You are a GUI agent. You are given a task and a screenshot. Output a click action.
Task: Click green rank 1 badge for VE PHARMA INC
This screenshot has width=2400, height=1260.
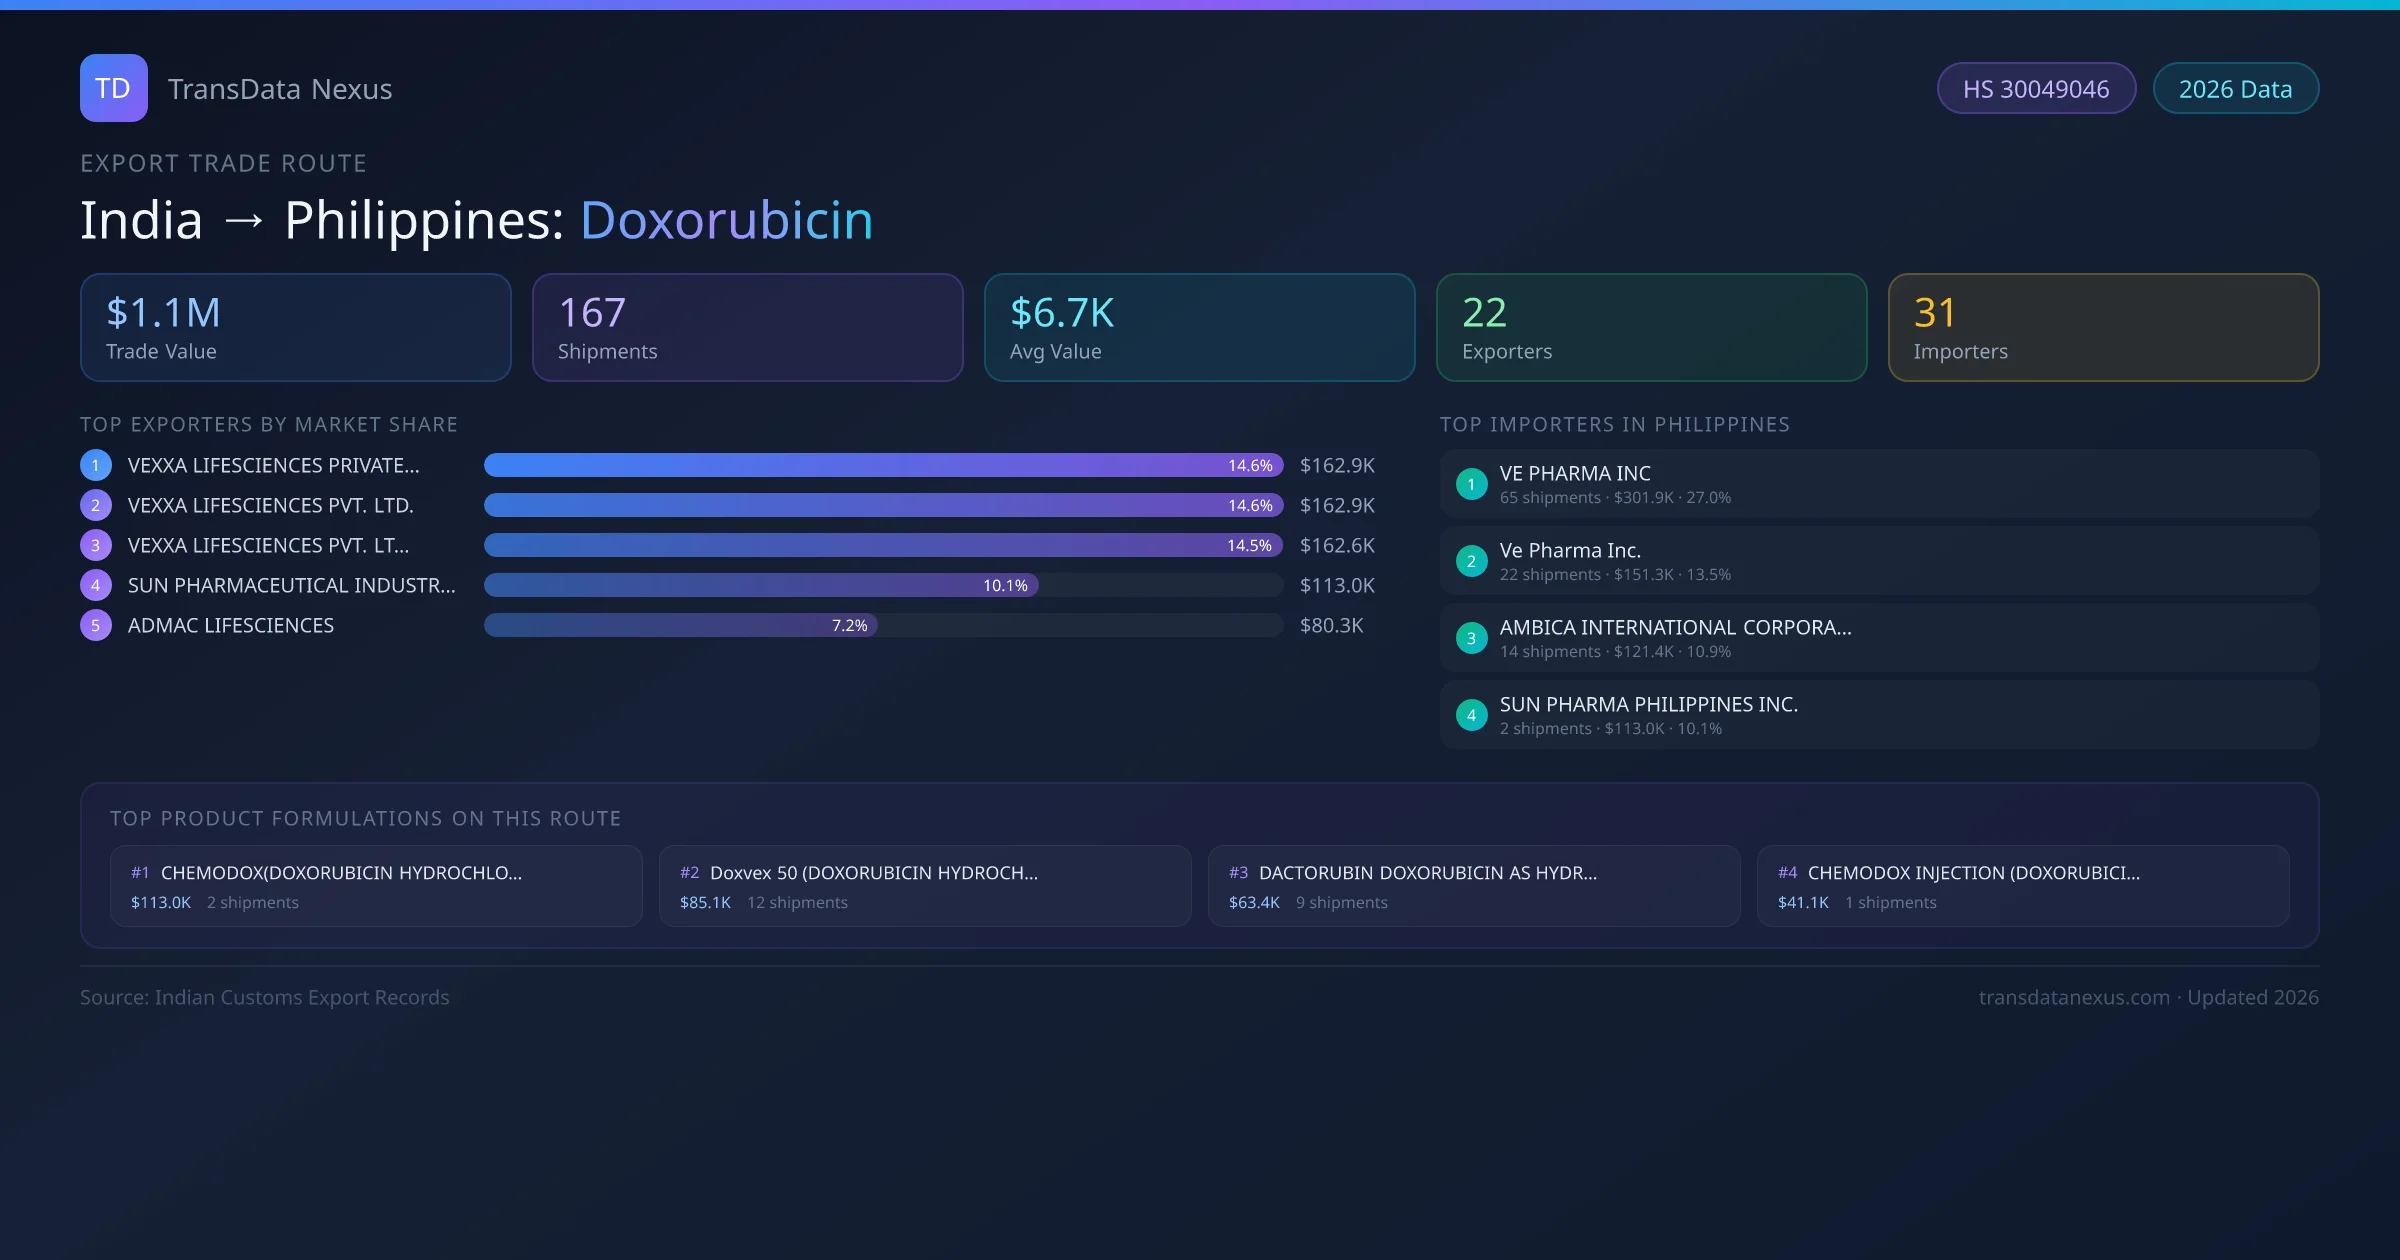[1471, 484]
